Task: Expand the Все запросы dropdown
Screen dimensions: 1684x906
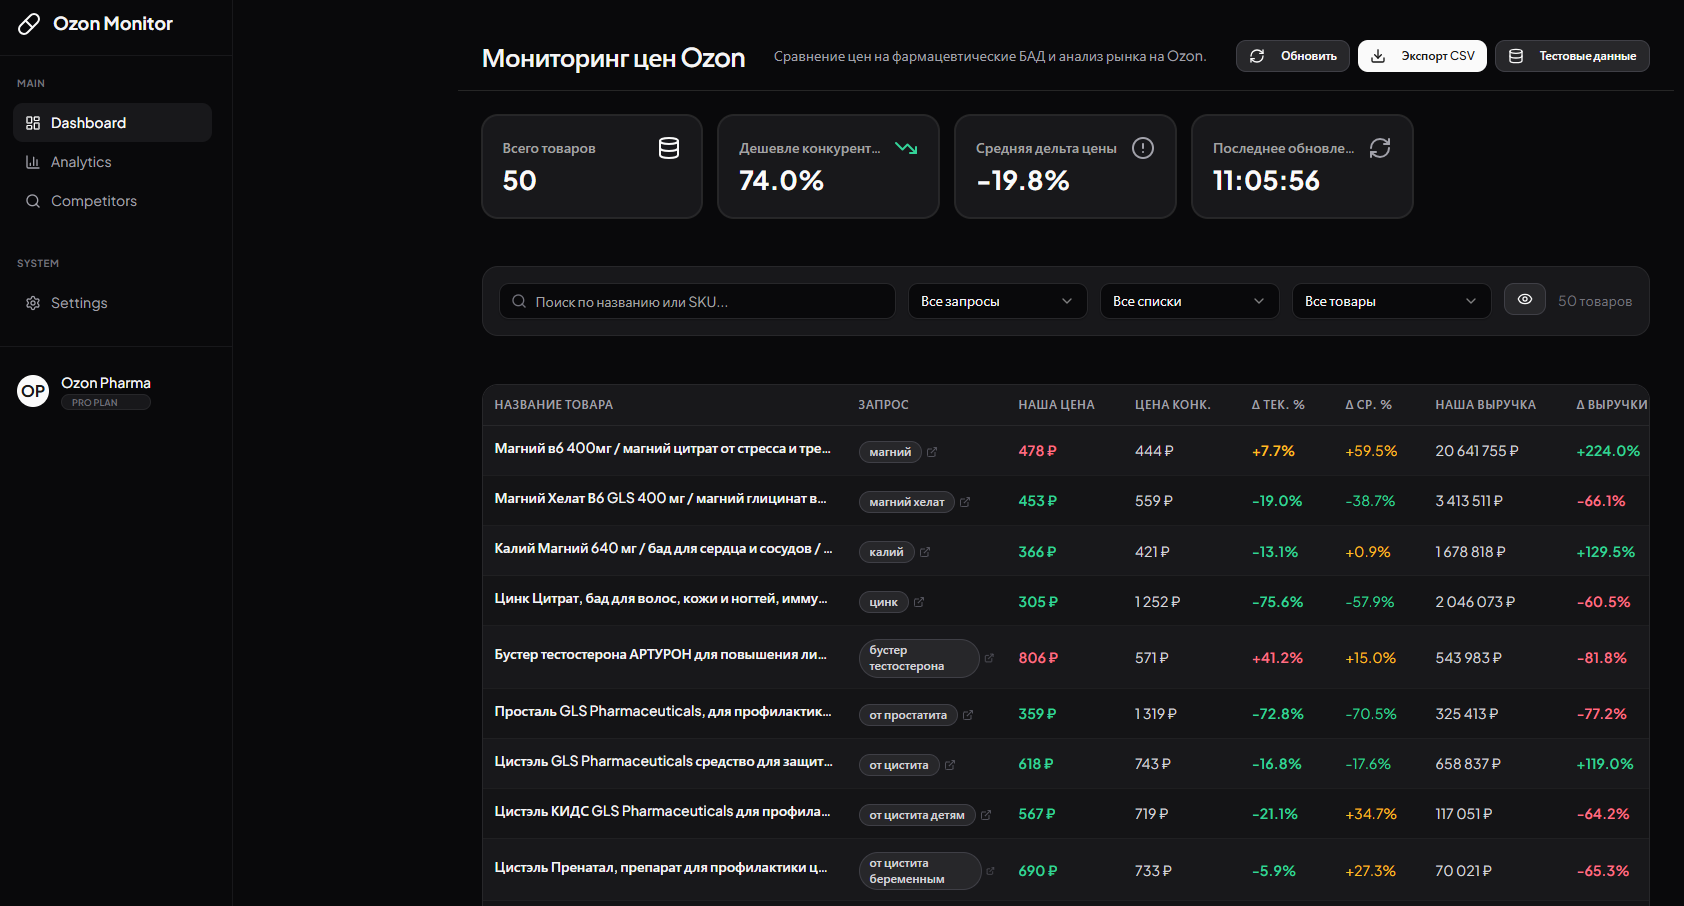Action: pos(997,301)
